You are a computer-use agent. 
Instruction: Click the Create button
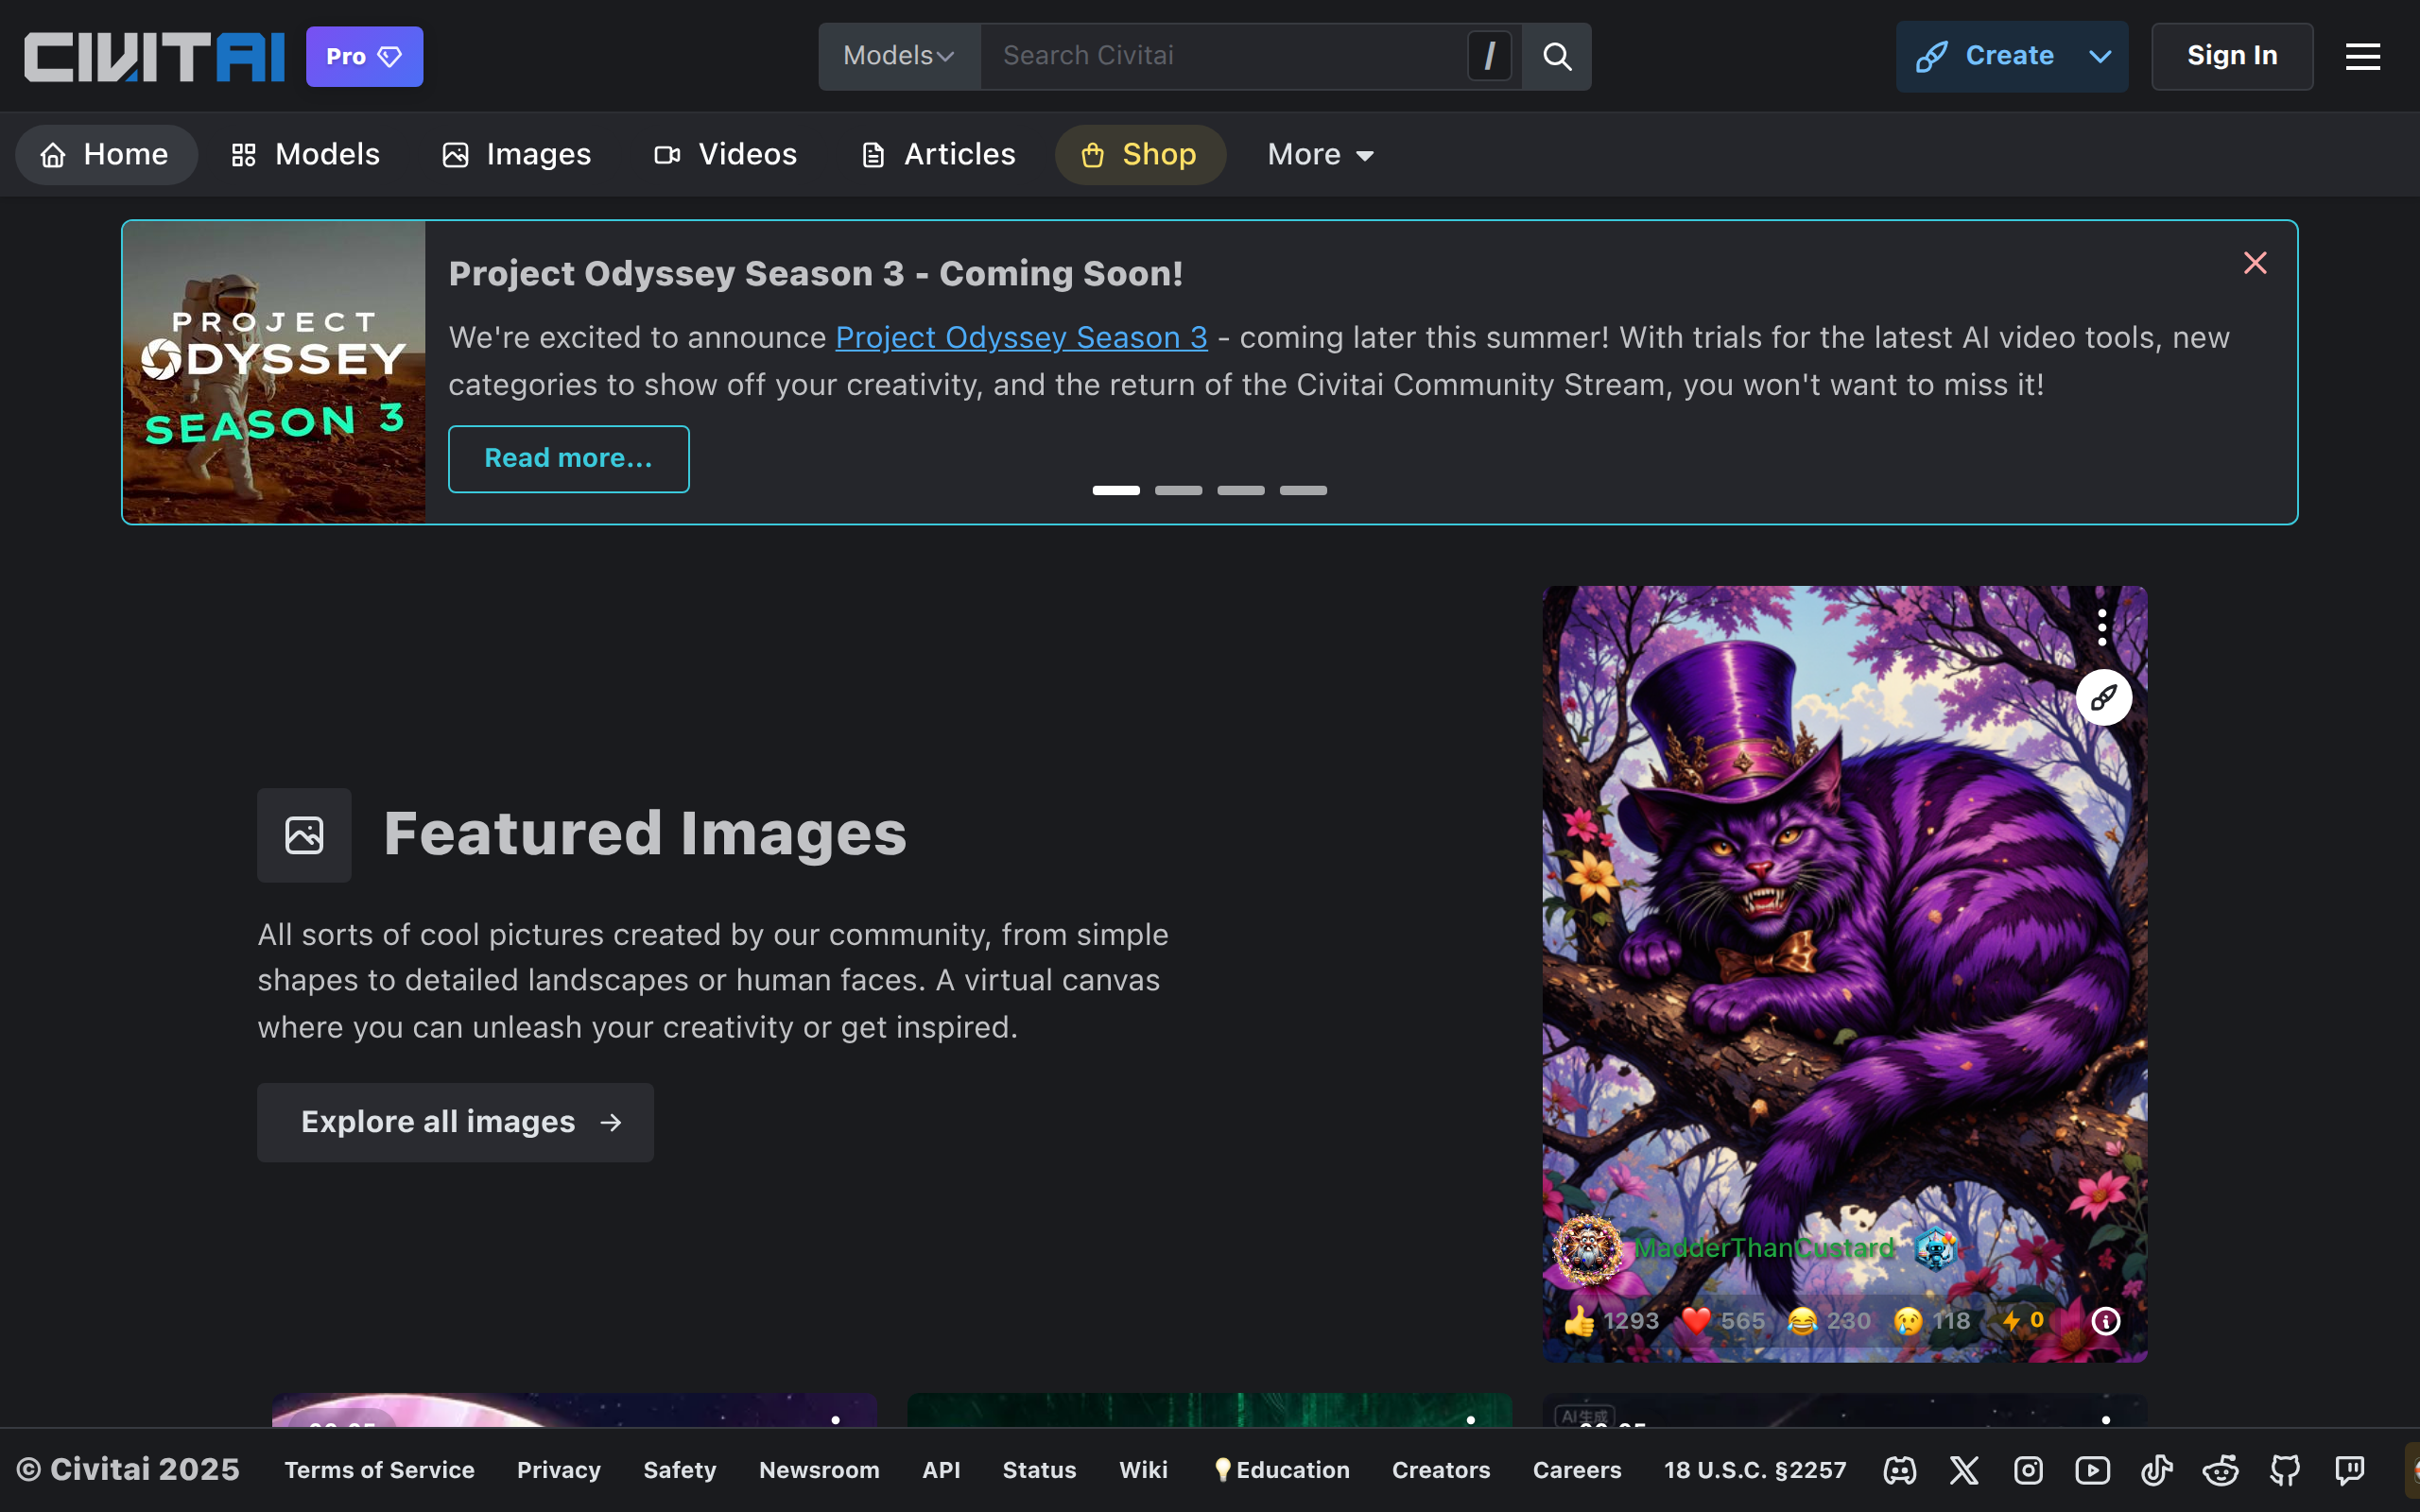pos(1986,56)
